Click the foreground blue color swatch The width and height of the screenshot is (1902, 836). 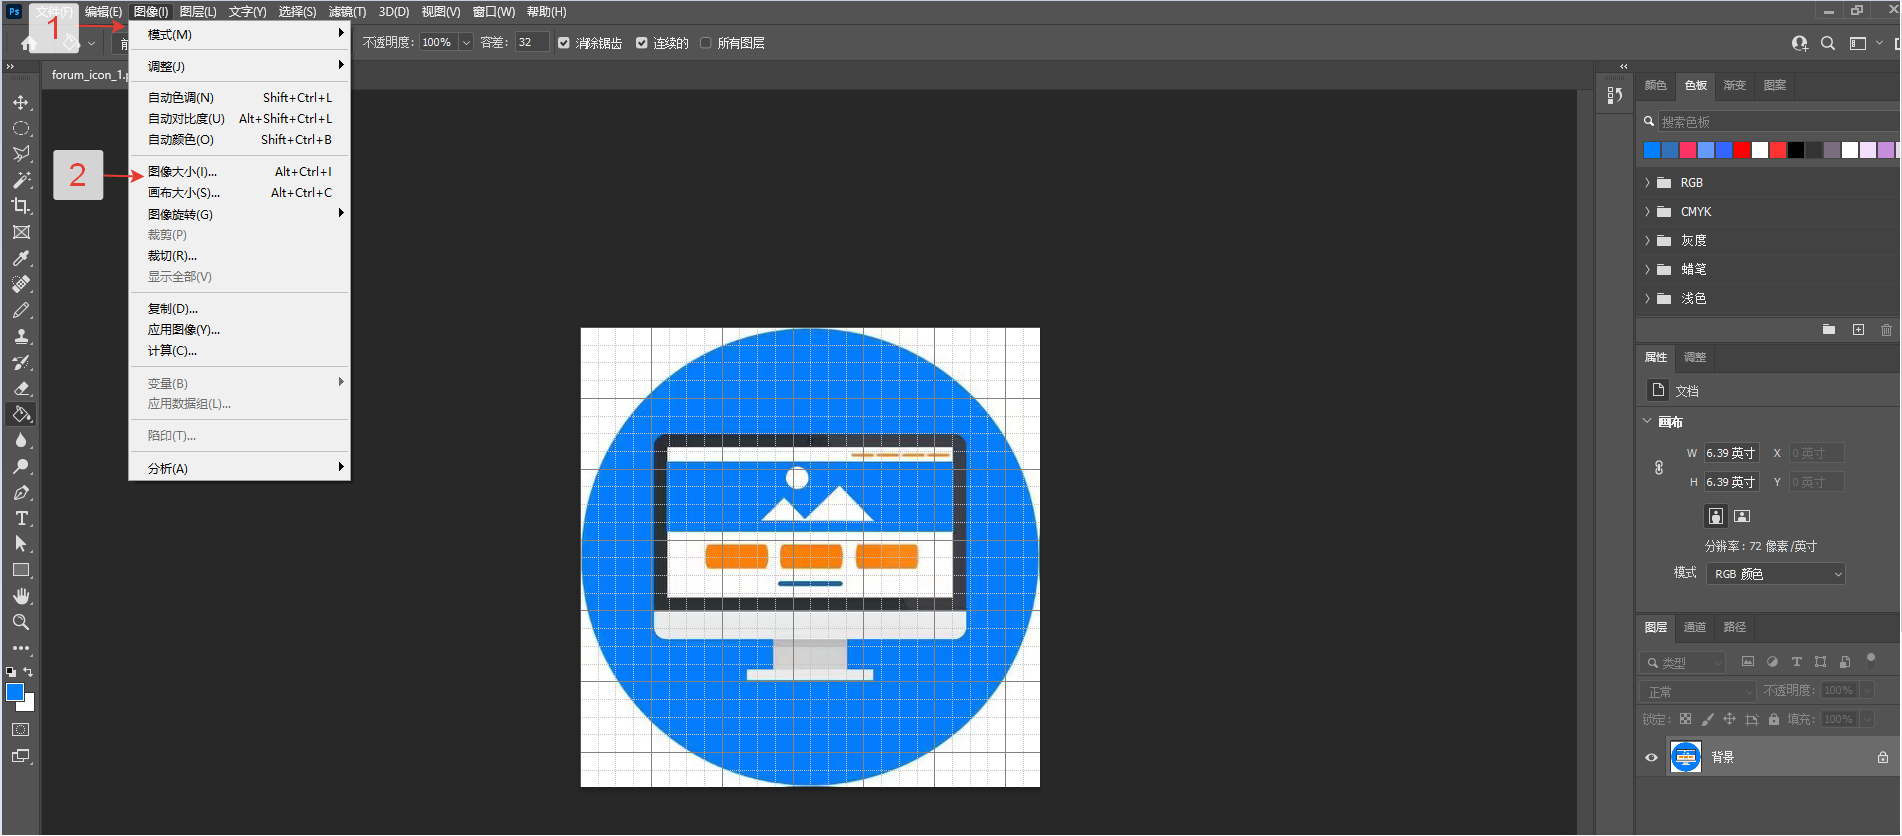[15, 692]
